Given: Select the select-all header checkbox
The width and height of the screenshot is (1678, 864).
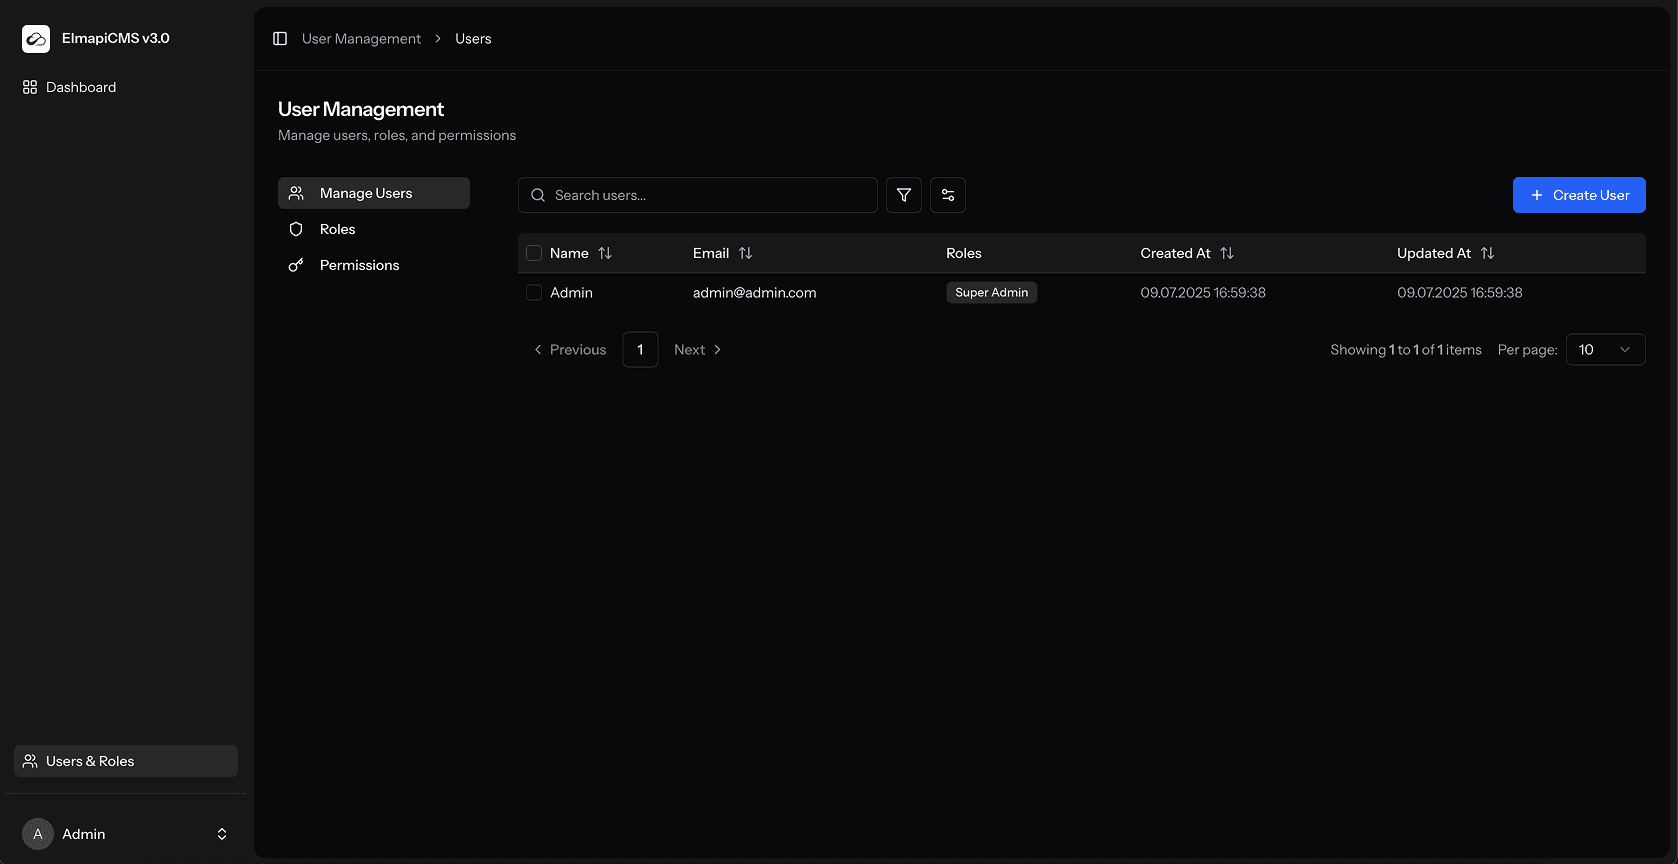Looking at the screenshot, I should click(534, 253).
